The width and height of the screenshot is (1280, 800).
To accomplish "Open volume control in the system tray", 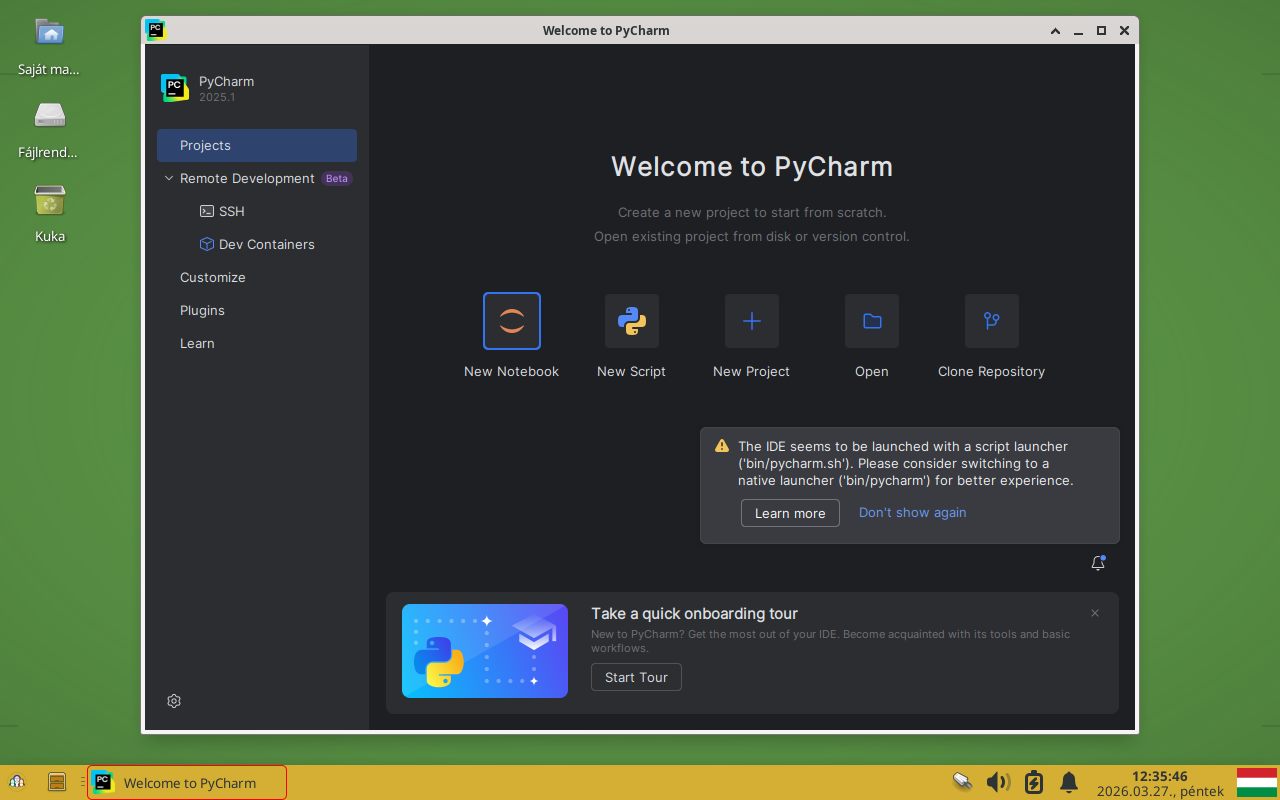I will [997, 781].
